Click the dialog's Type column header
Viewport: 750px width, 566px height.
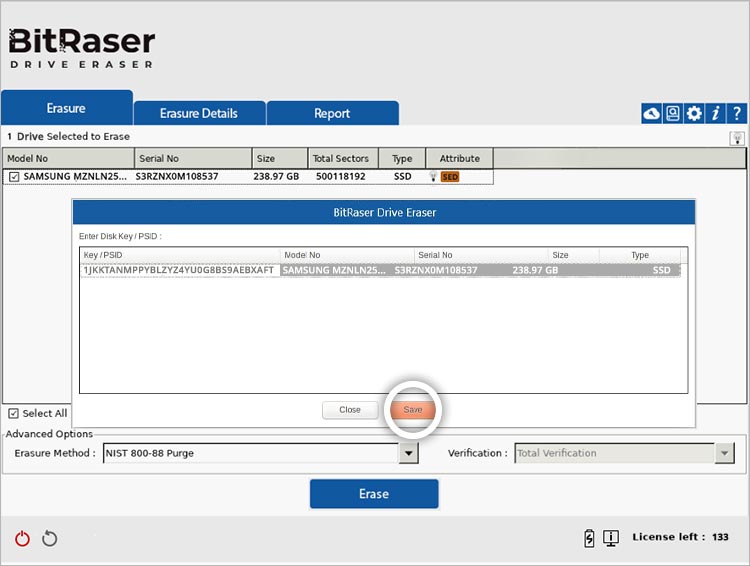coord(640,255)
